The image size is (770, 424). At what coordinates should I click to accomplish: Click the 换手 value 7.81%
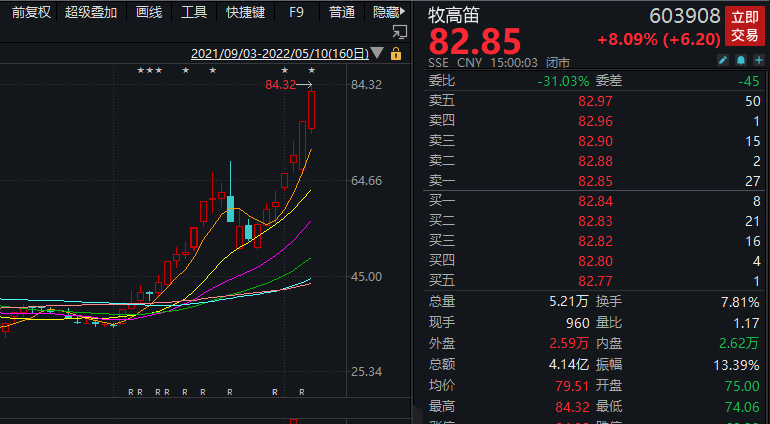740,302
